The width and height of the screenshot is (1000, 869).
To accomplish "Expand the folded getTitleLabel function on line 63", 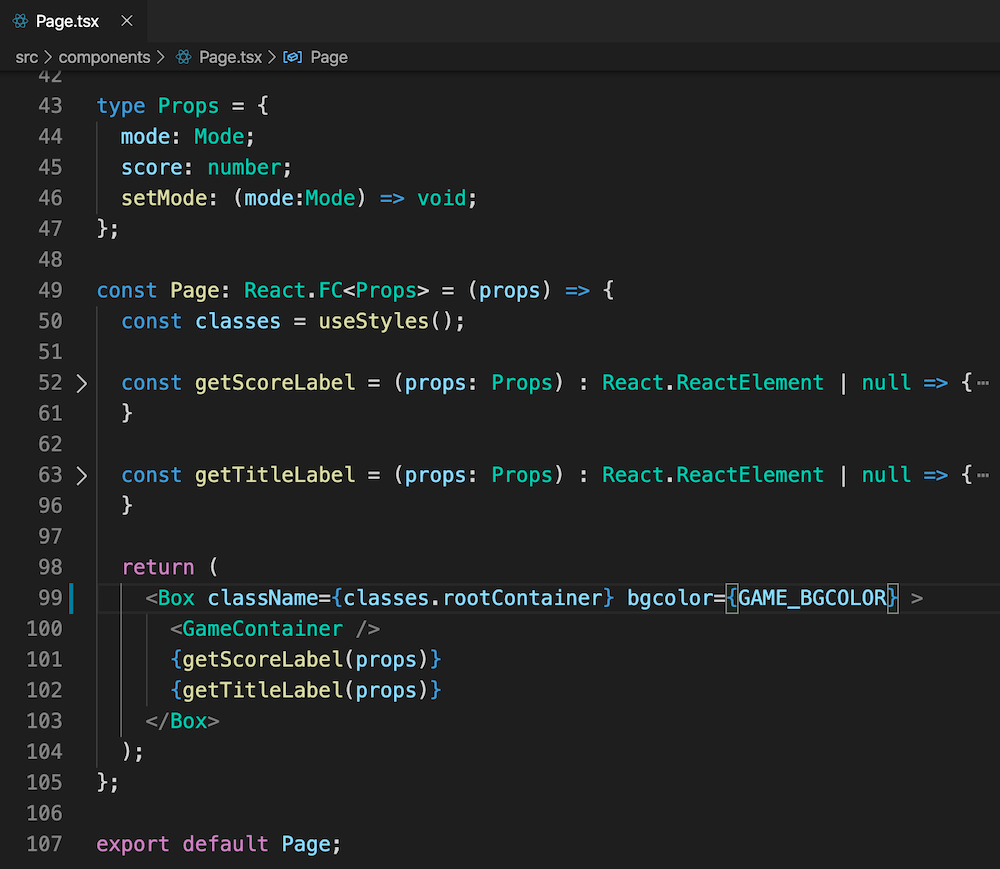I will coord(82,476).
